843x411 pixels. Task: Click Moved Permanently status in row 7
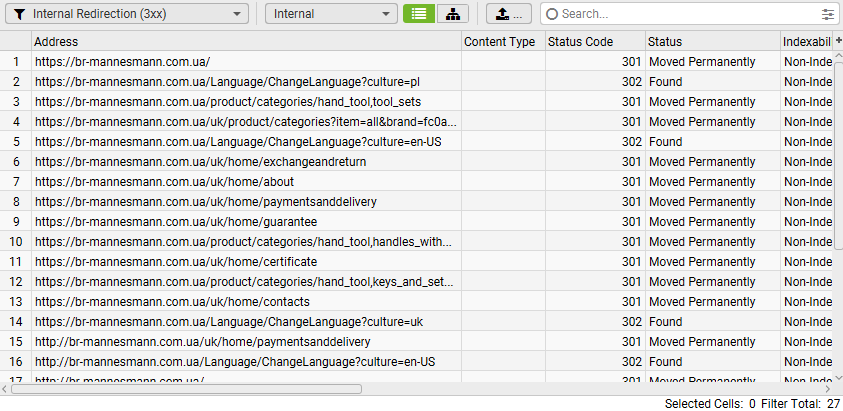pos(702,182)
